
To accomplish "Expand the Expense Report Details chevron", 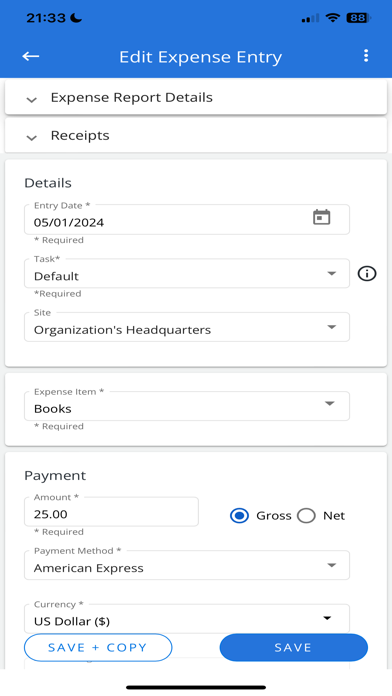I will (32, 99).
